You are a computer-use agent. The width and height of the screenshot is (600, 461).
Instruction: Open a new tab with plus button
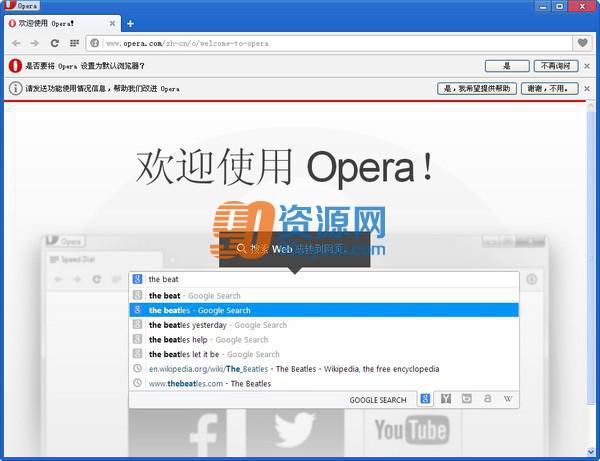(130, 24)
